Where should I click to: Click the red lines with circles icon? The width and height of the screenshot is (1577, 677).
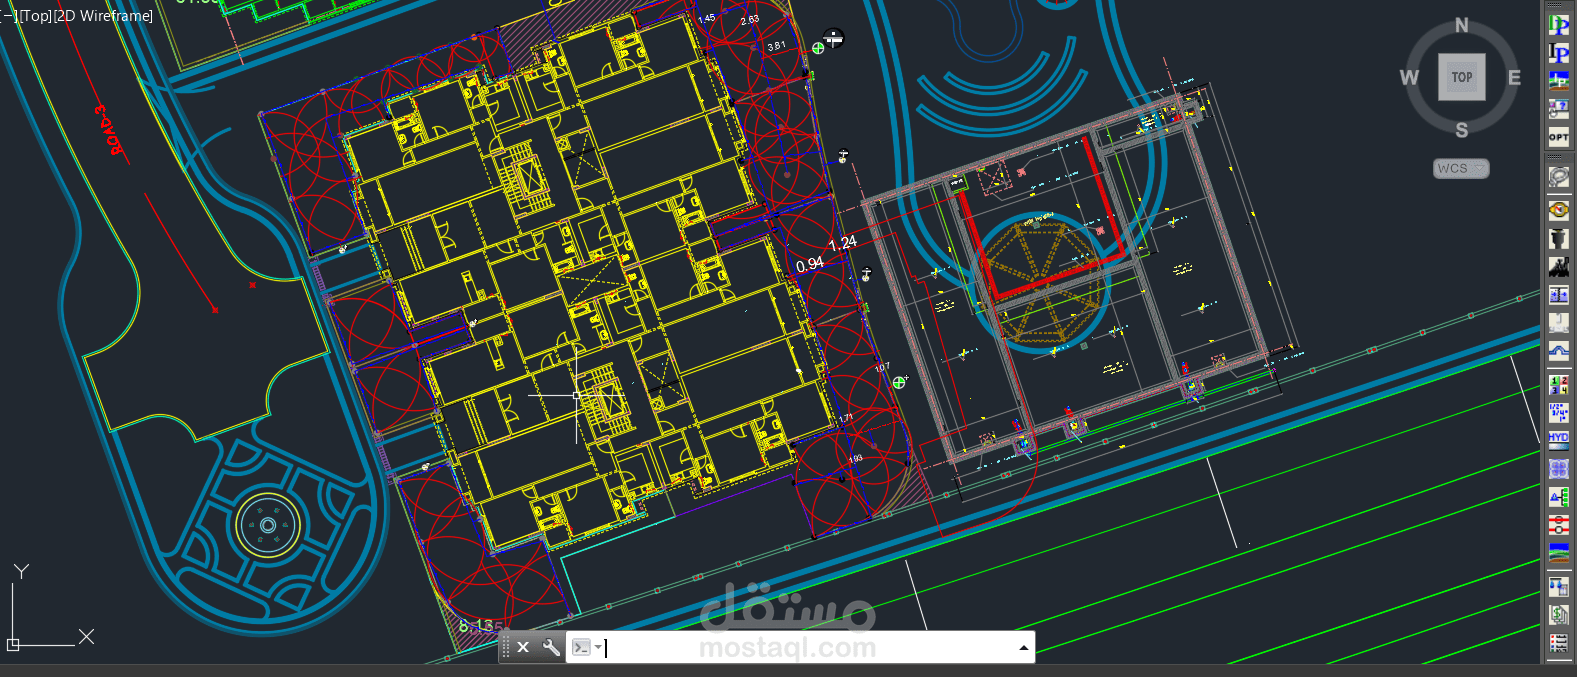tap(1558, 524)
